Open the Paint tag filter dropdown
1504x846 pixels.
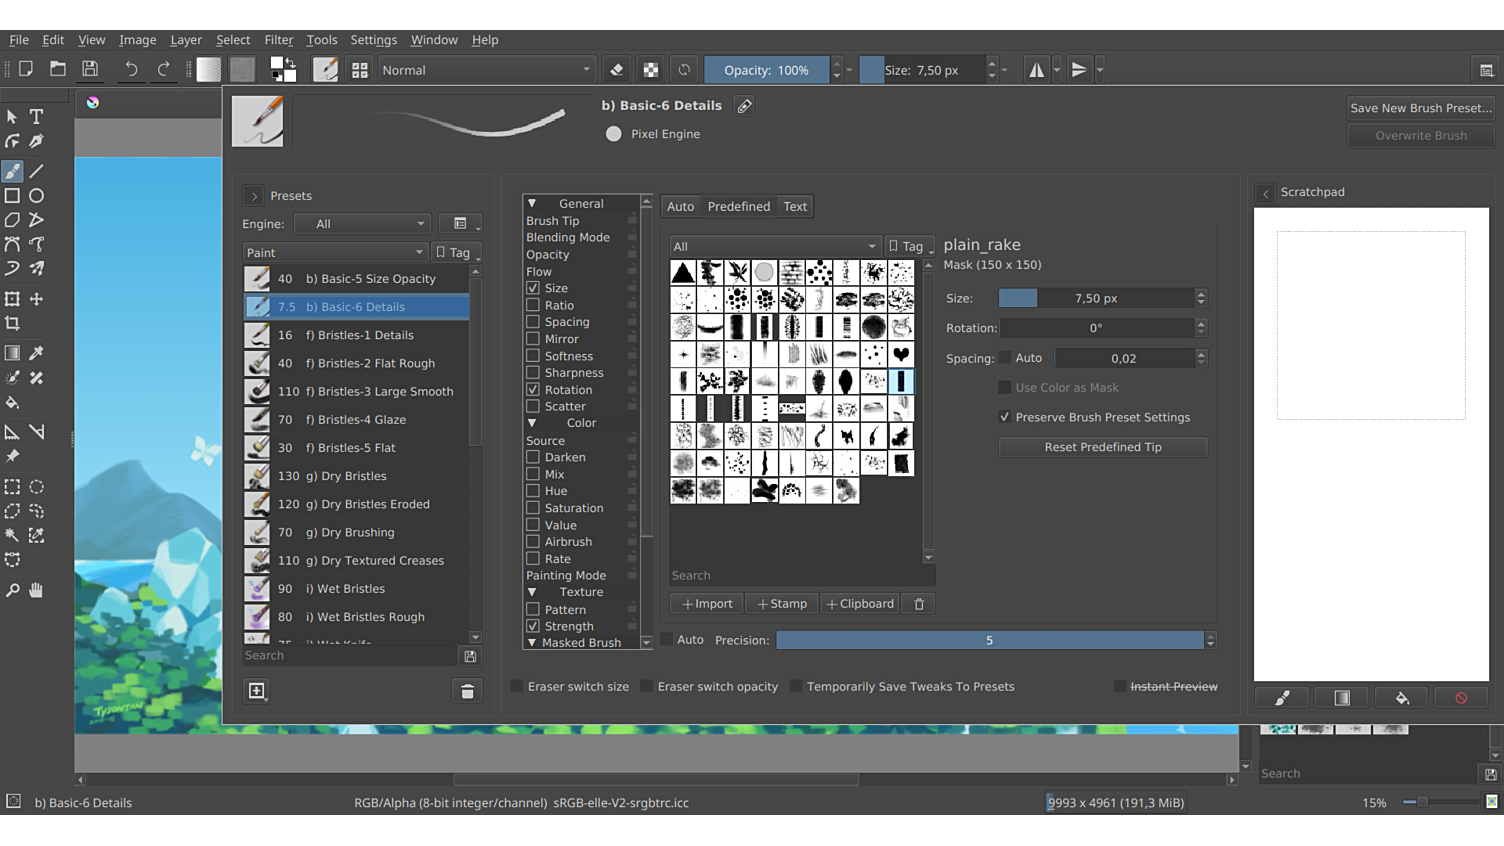[x=335, y=253]
